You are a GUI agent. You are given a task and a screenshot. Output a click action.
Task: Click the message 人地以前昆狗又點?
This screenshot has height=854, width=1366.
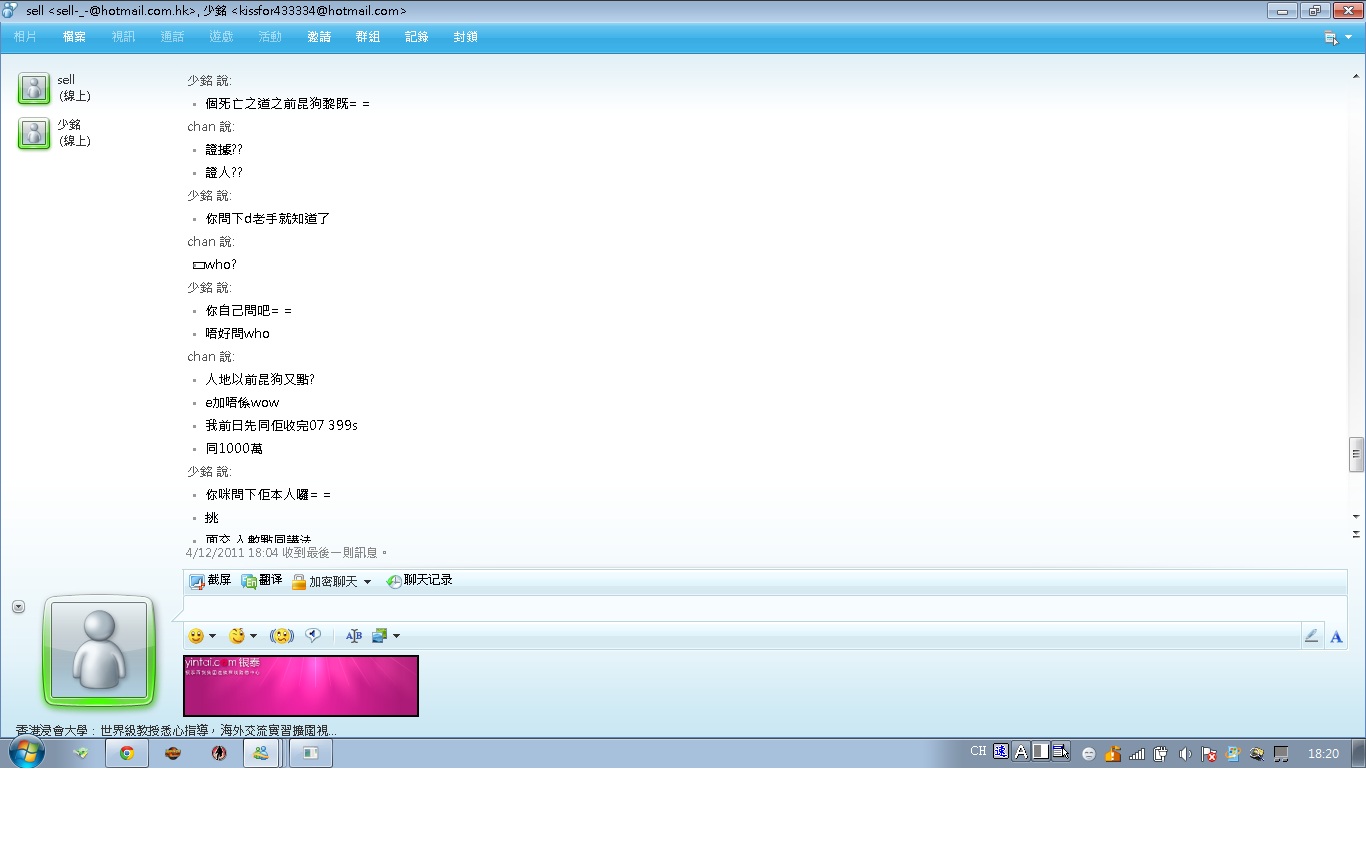click(x=260, y=380)
